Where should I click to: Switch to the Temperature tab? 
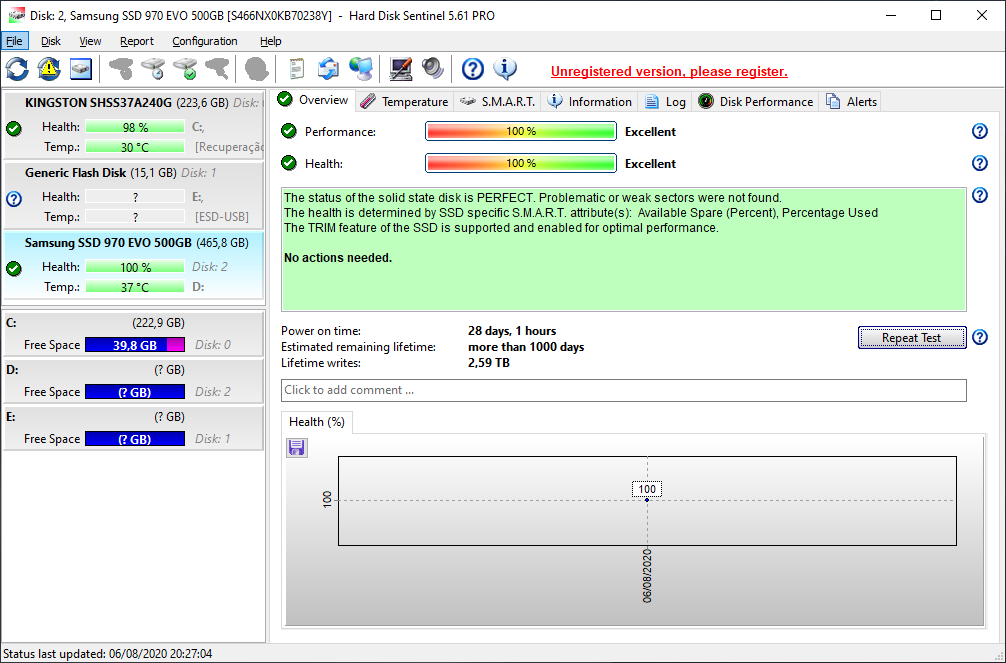coord(404,101)
